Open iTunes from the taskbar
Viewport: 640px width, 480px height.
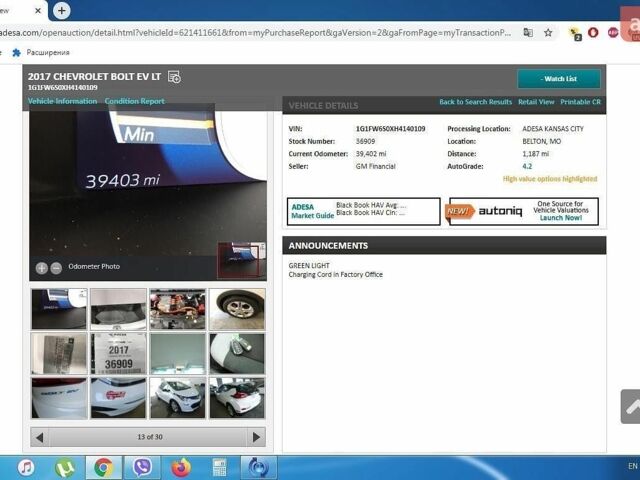pos(27,467)
